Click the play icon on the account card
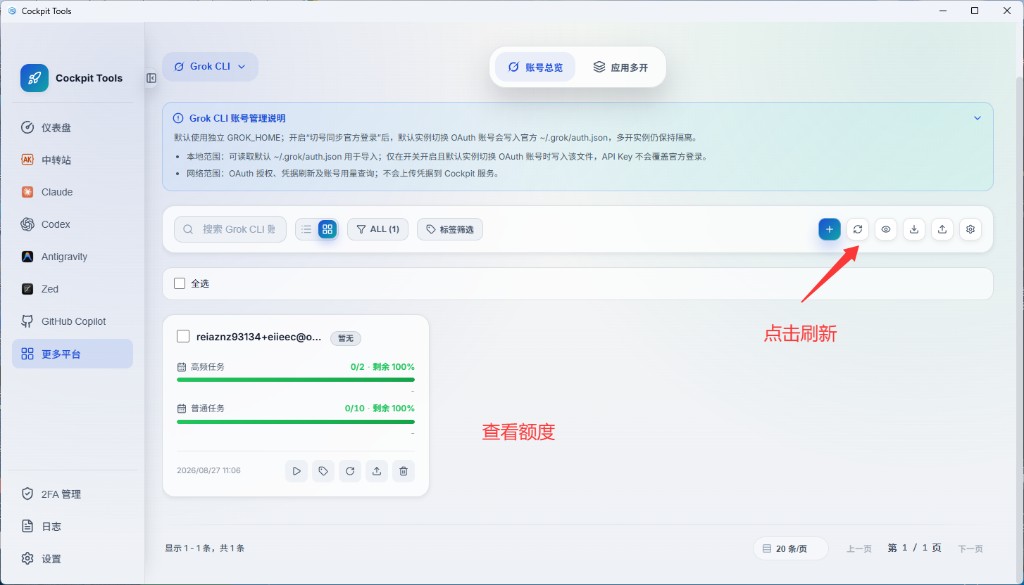 coord(296,471)
